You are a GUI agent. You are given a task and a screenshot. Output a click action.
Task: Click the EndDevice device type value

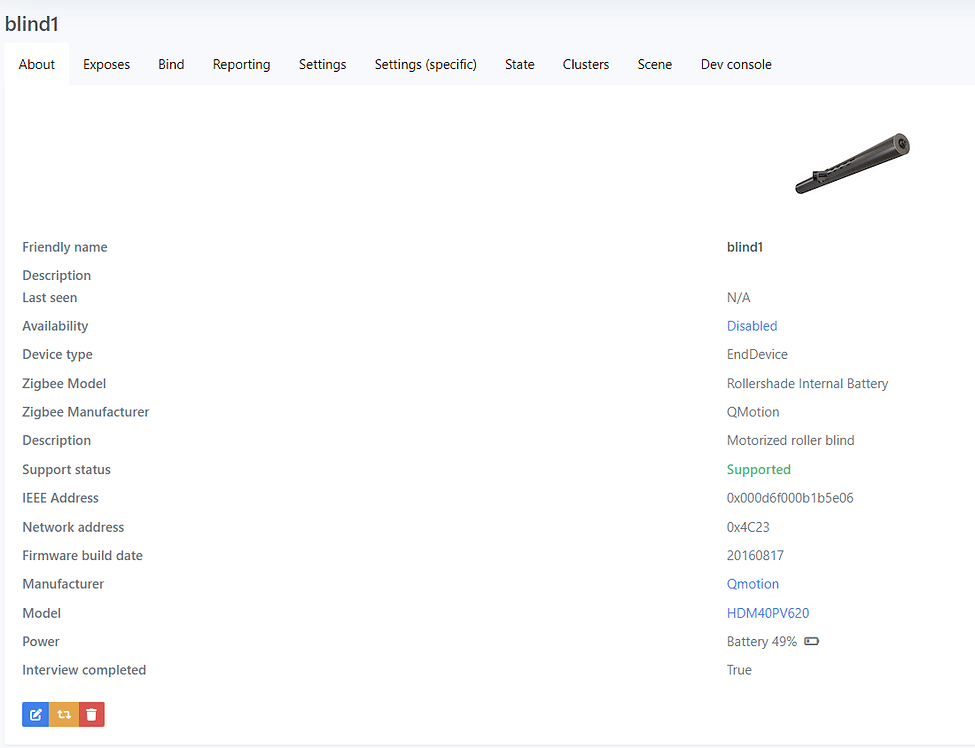pos(757,354)
